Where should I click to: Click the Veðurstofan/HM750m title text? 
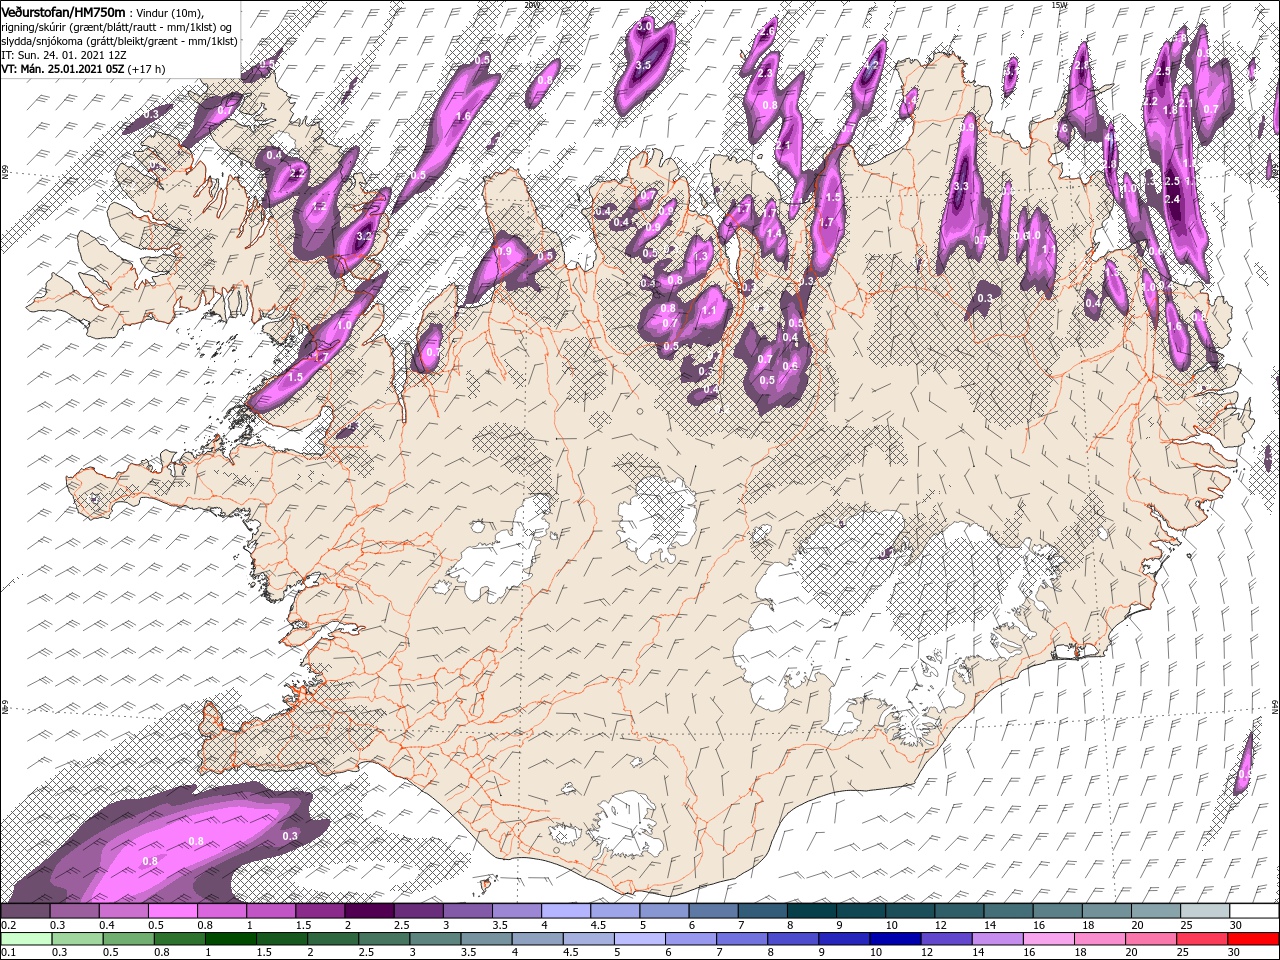63,12
